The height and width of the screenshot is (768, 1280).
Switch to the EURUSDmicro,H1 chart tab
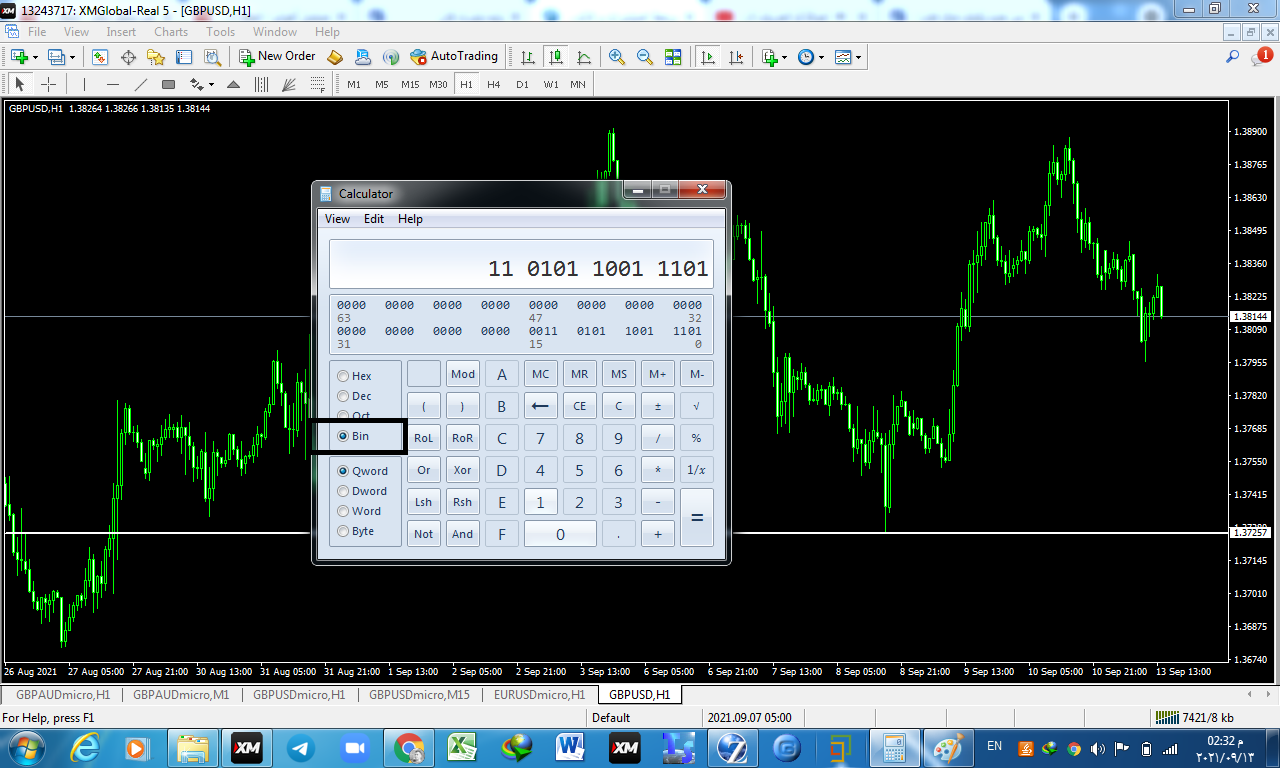click(x=537, y=694)
